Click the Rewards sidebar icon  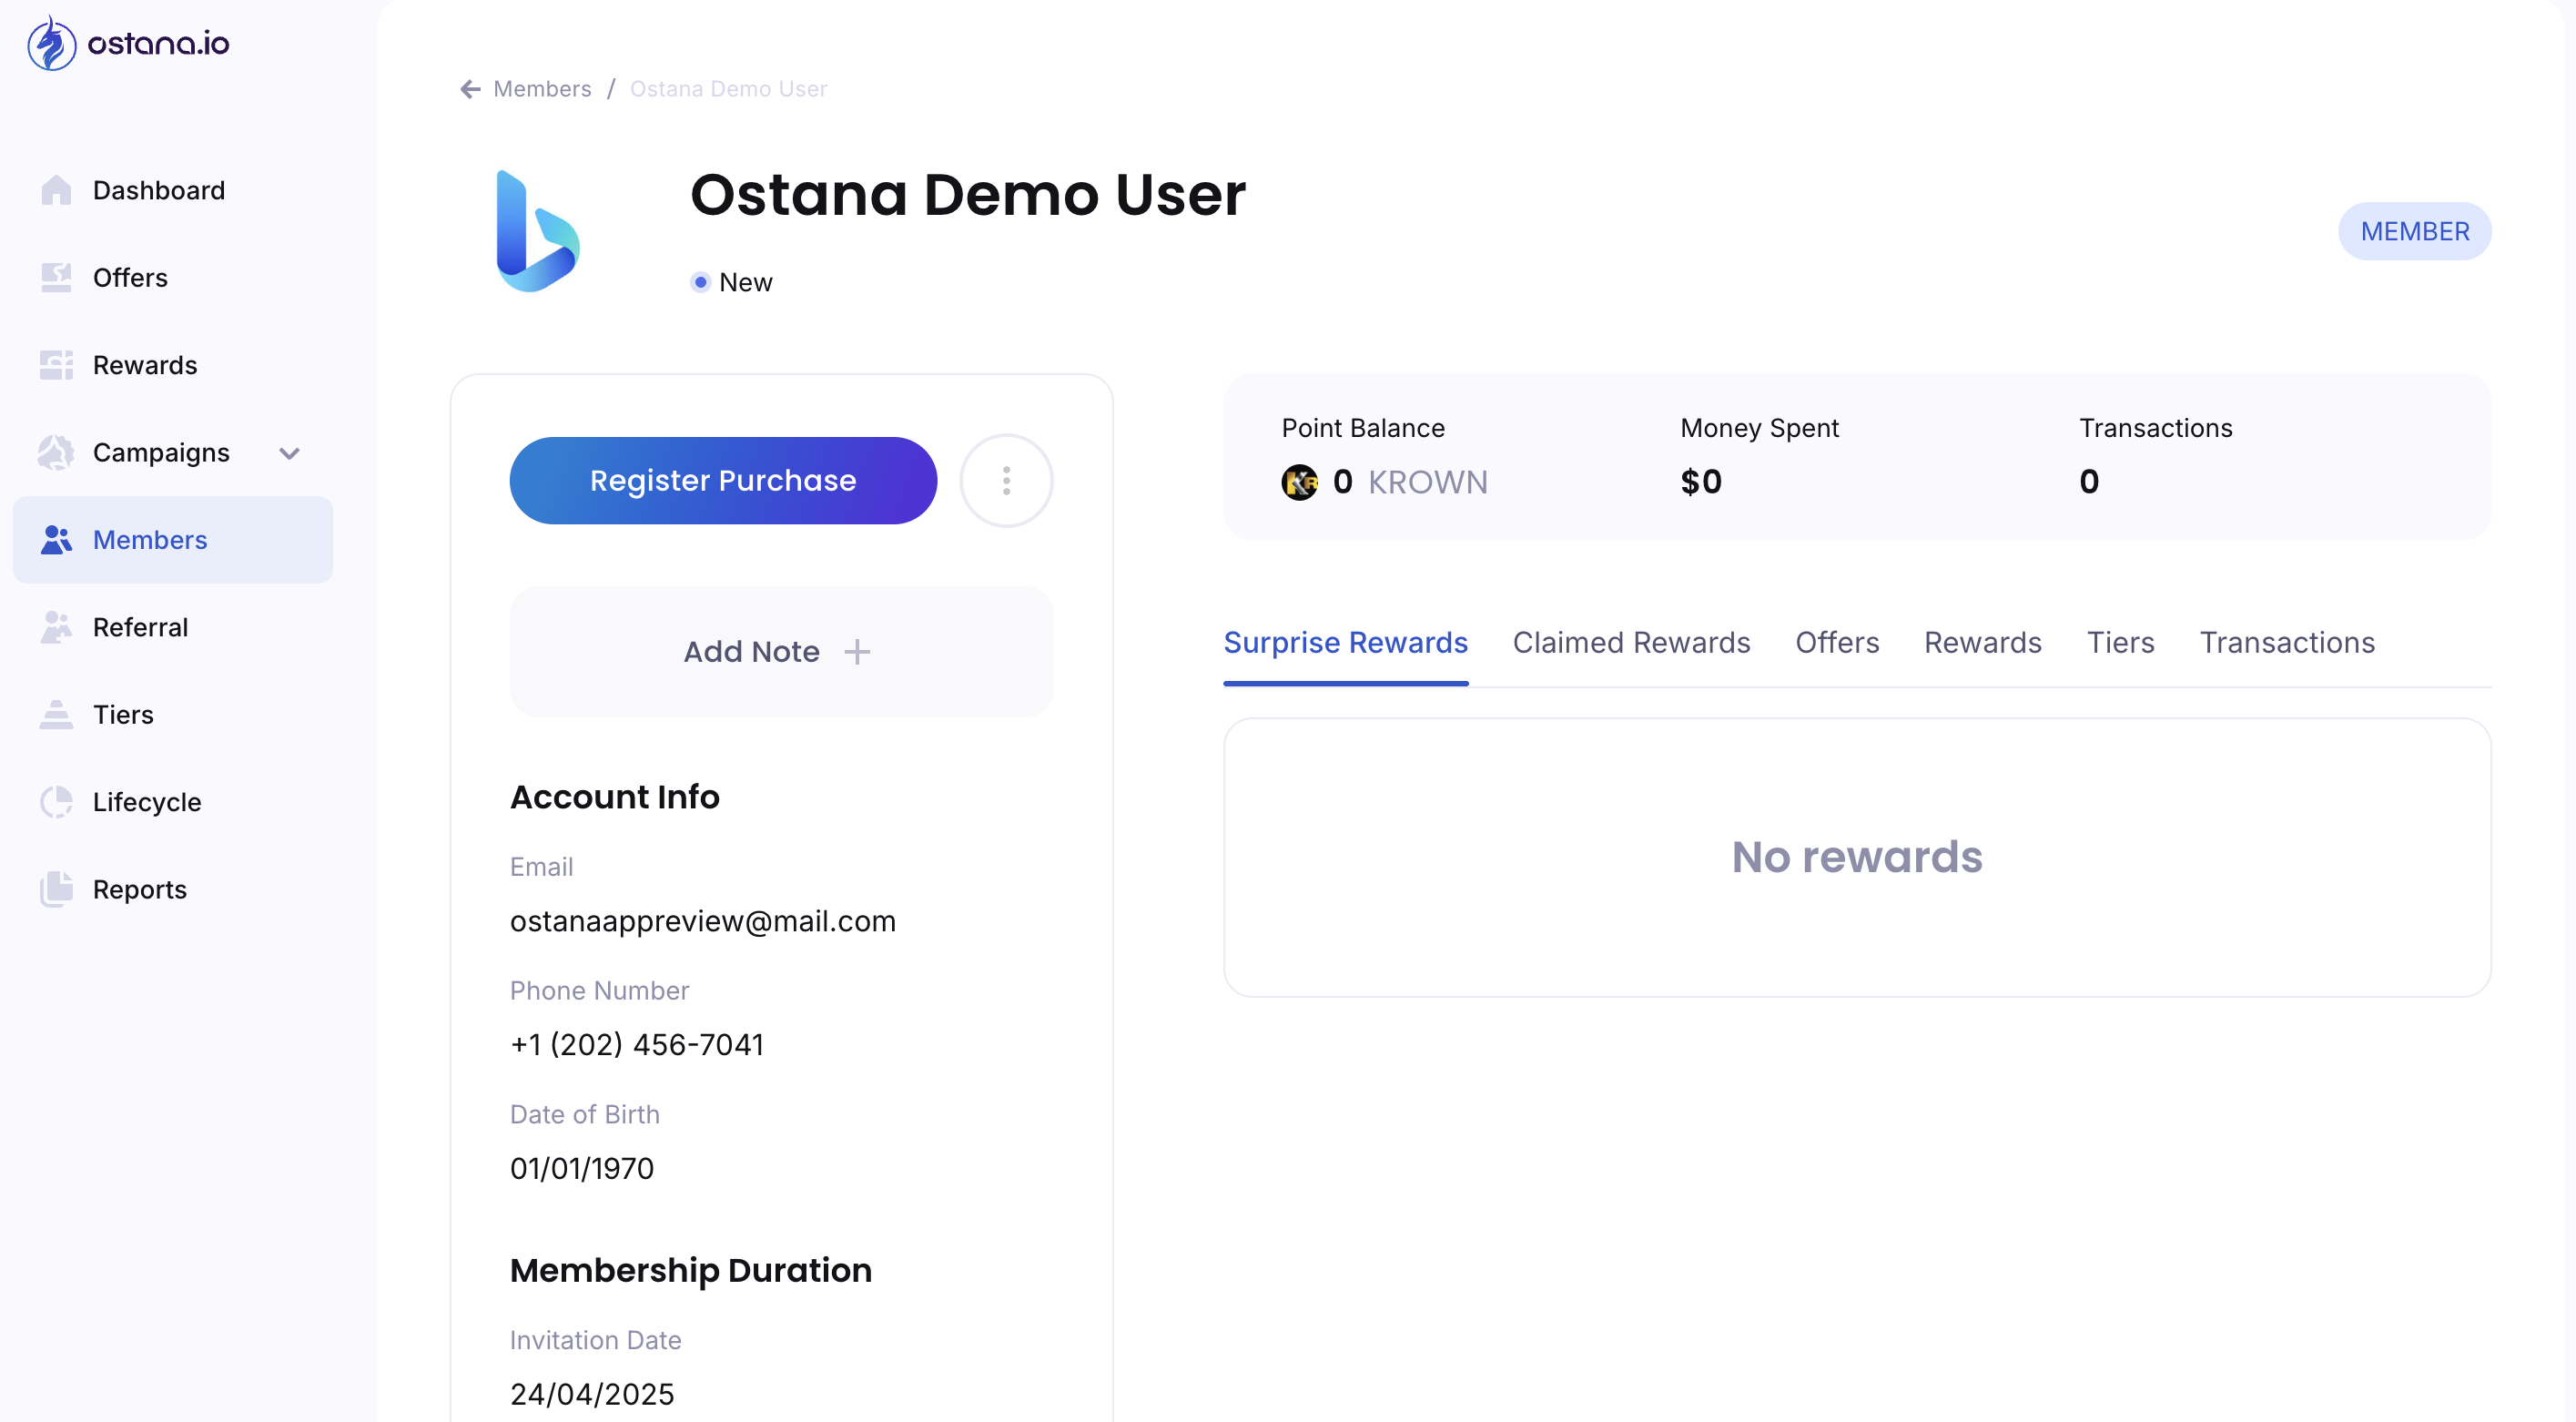[x=56, y=365]
